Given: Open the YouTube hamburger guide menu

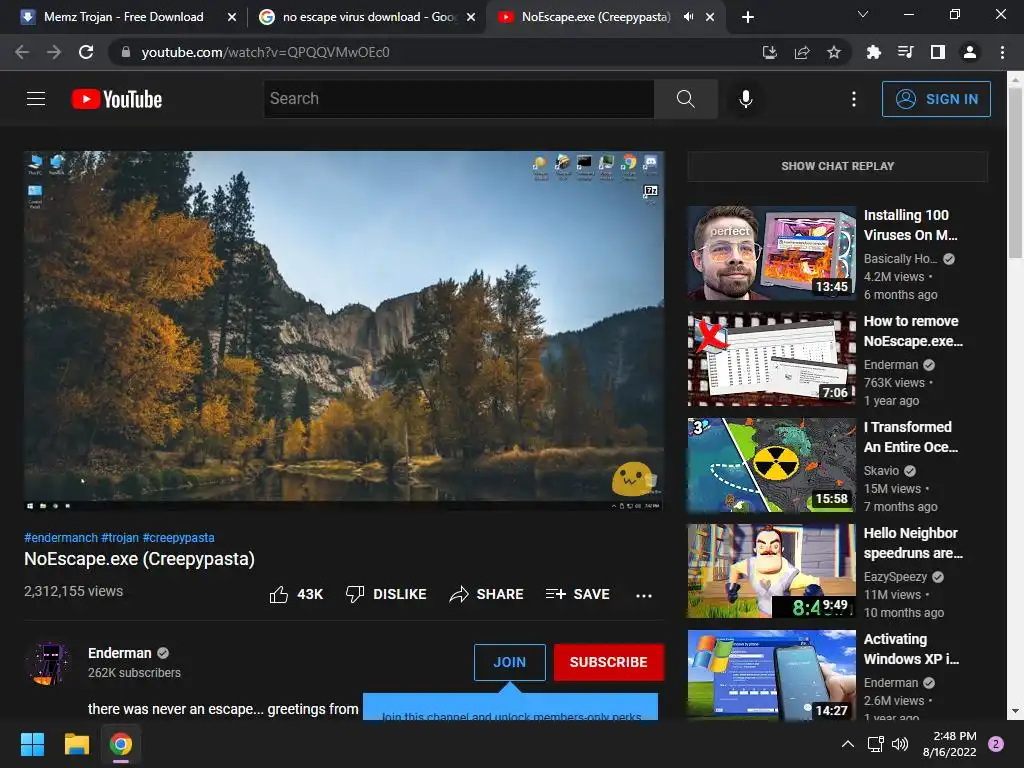Looking at the screenshot, I should [36, 99].
